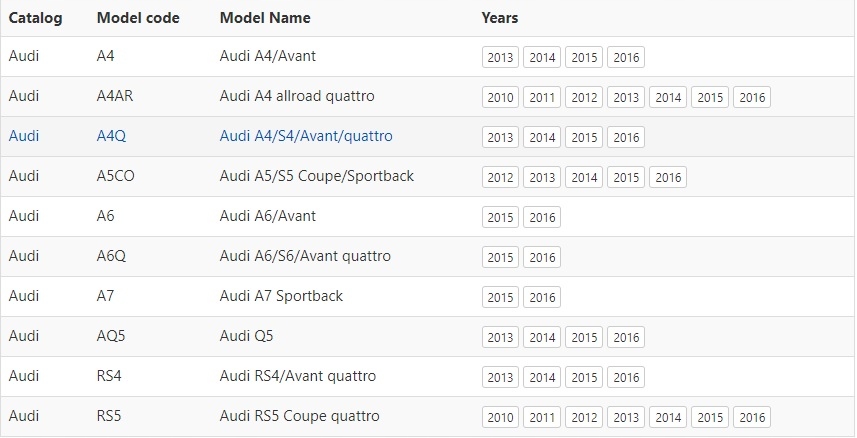Image resolution: width=857 pixels, height=438 pixels.
Task: Click 2016 for Audi RS4/Avant quattro
Action: [x=626, y=378]
